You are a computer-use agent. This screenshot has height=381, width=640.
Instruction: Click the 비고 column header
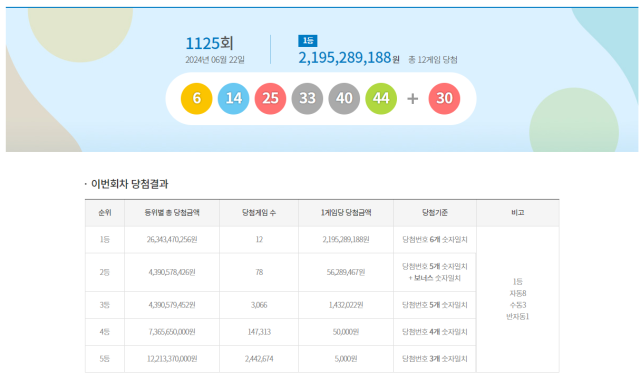tap(518, 213)
